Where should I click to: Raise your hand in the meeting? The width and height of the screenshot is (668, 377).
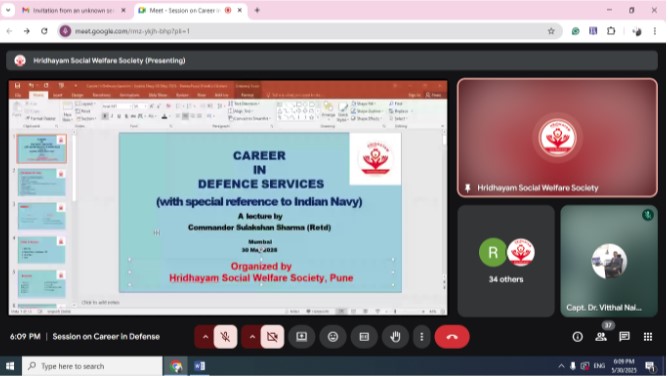tap(395, 337)
